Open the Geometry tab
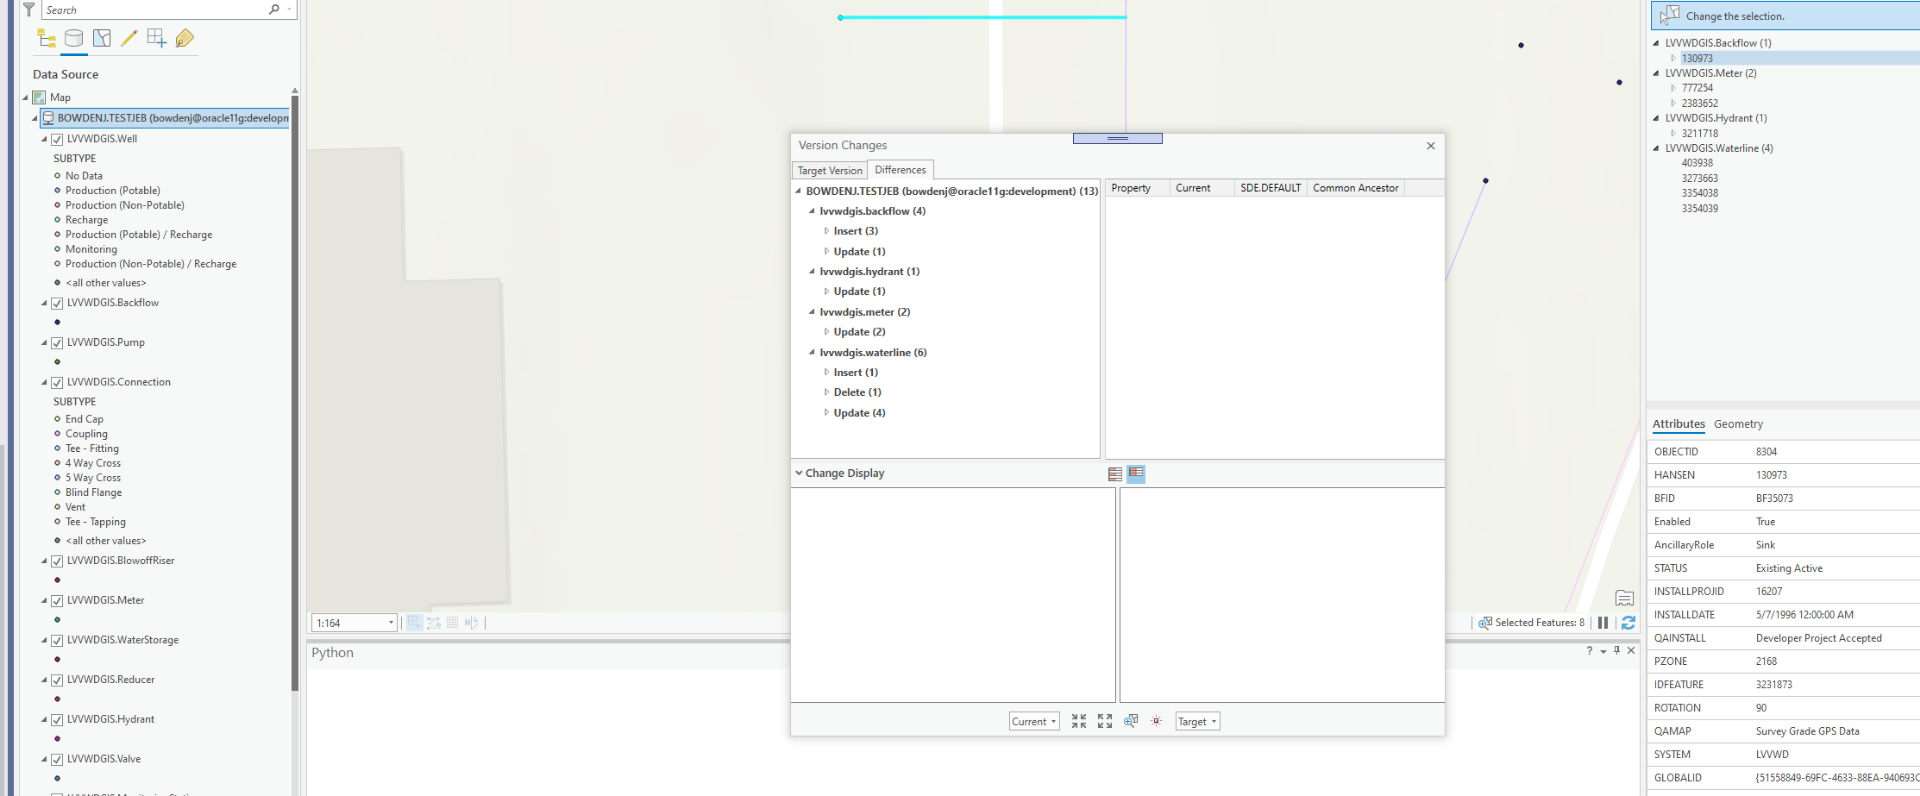The height and width of the screenshot is (796, 1920). click(x=1738, y=424)
